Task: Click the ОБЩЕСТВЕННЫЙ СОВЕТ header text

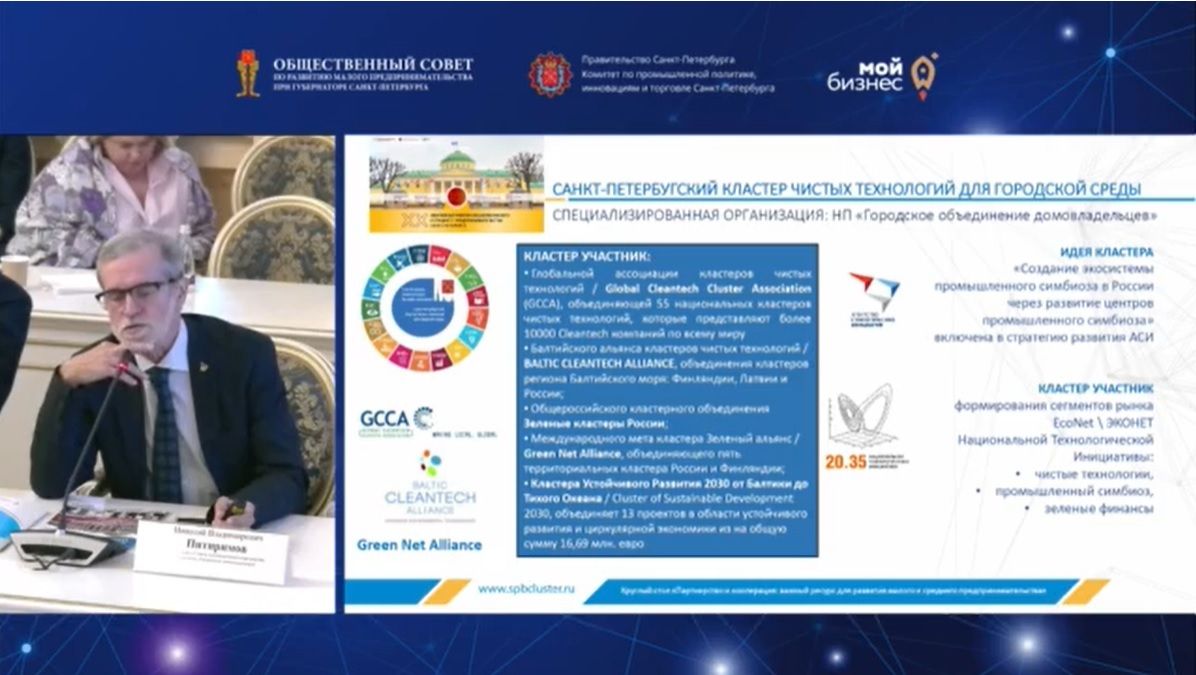Action: pos(373,65)
